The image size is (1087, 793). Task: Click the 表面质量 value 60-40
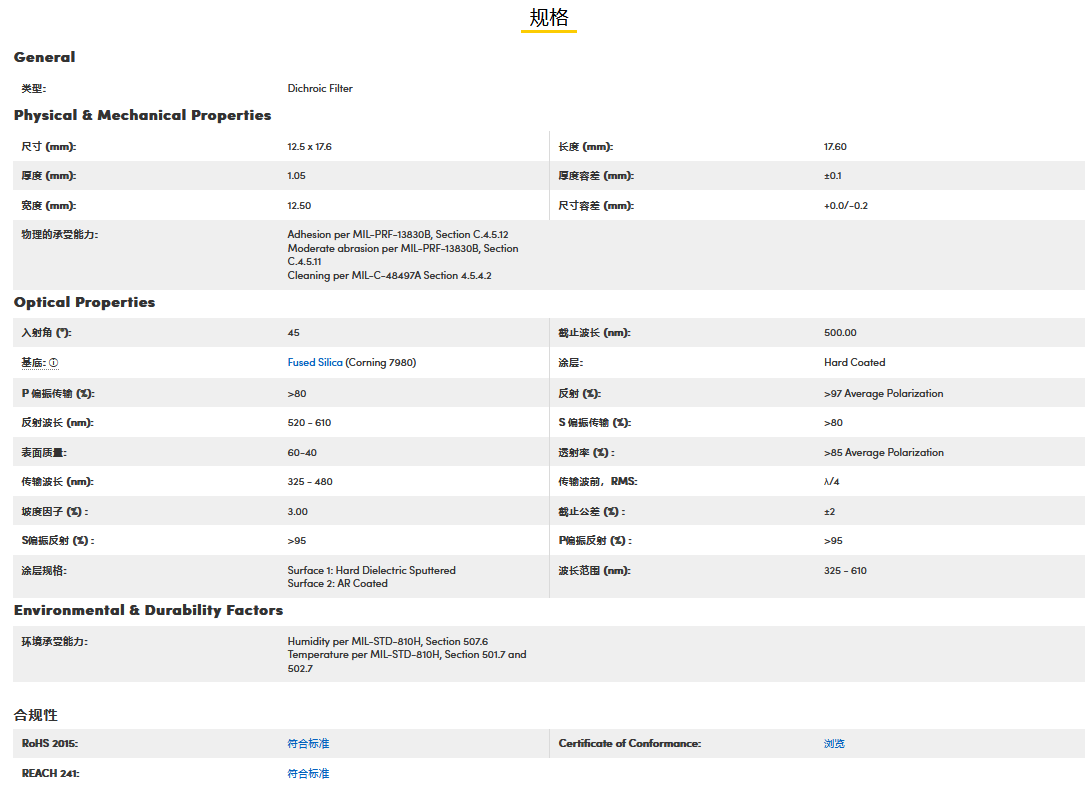(302, 453)
